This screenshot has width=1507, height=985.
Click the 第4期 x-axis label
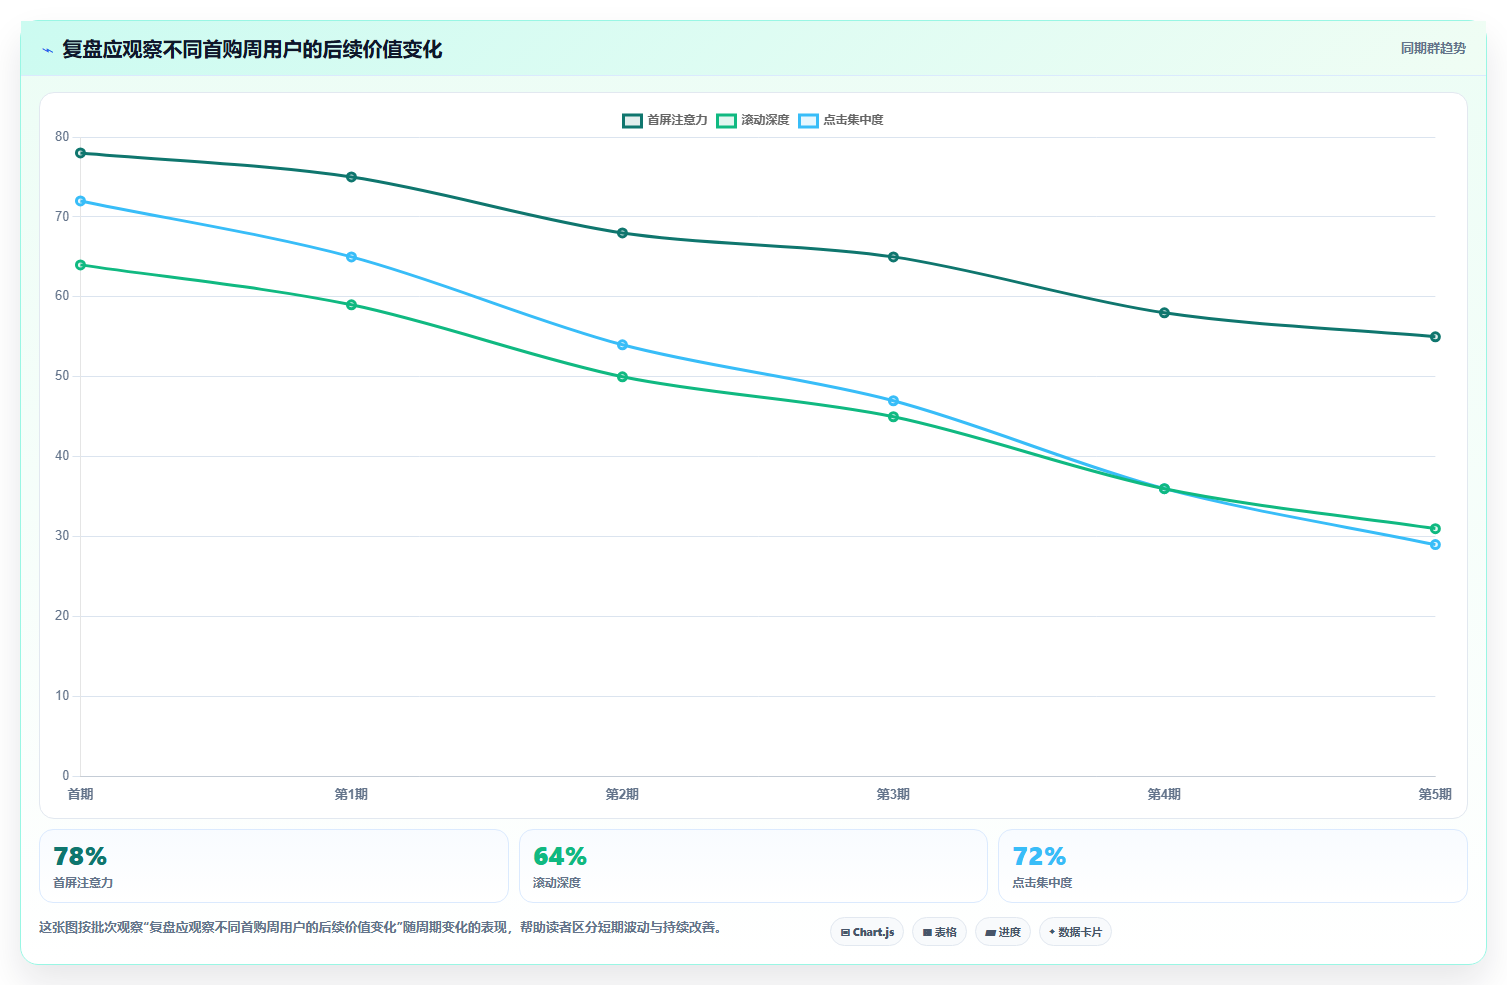coord(1164,794)
